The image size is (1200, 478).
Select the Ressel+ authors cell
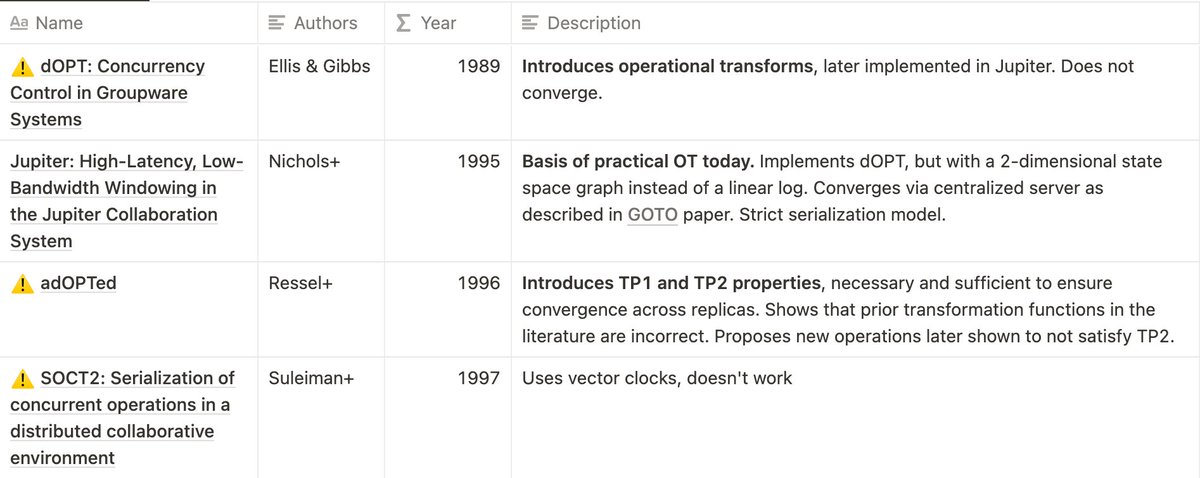[321, 309]
